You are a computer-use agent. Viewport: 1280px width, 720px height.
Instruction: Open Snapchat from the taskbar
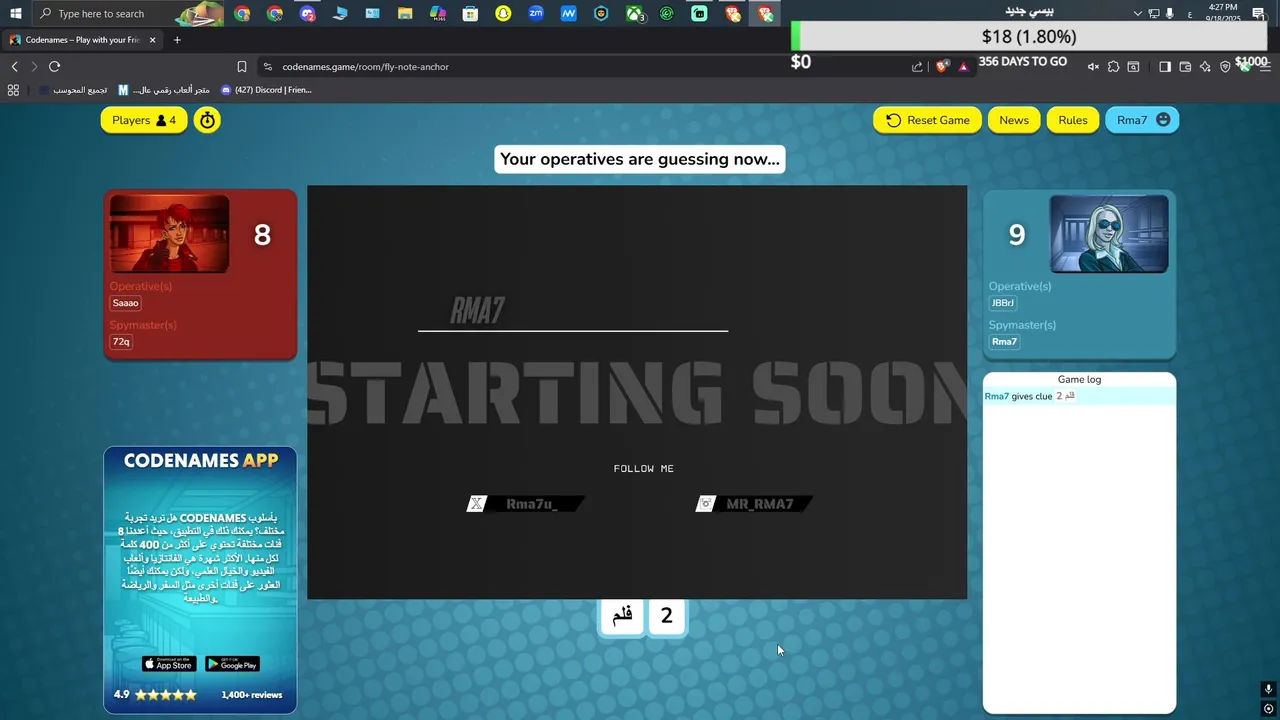pyautogui.click(x=503, y=14)
